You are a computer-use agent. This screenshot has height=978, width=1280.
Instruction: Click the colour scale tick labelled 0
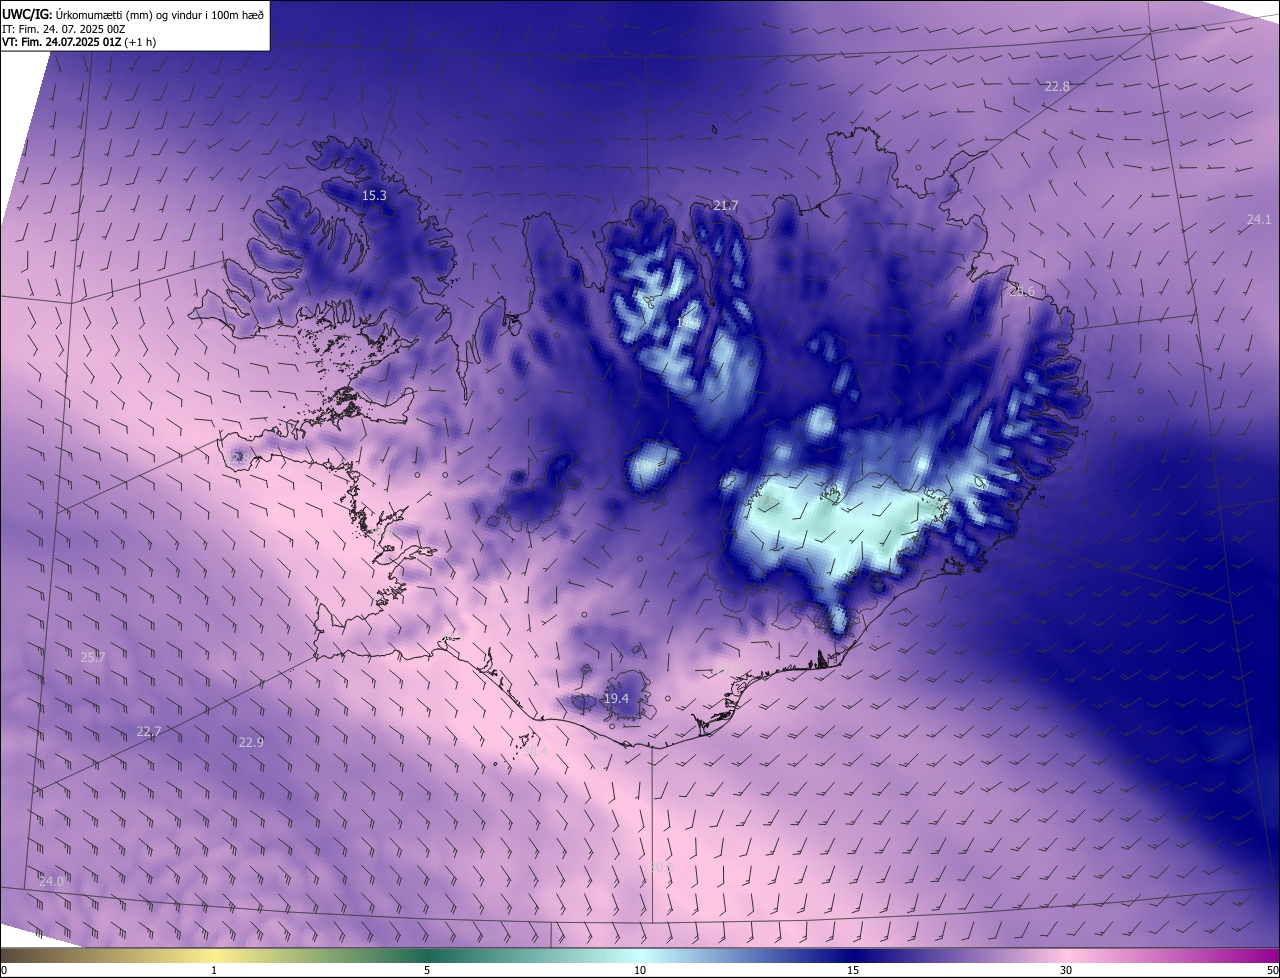click(x=4, y=970)
